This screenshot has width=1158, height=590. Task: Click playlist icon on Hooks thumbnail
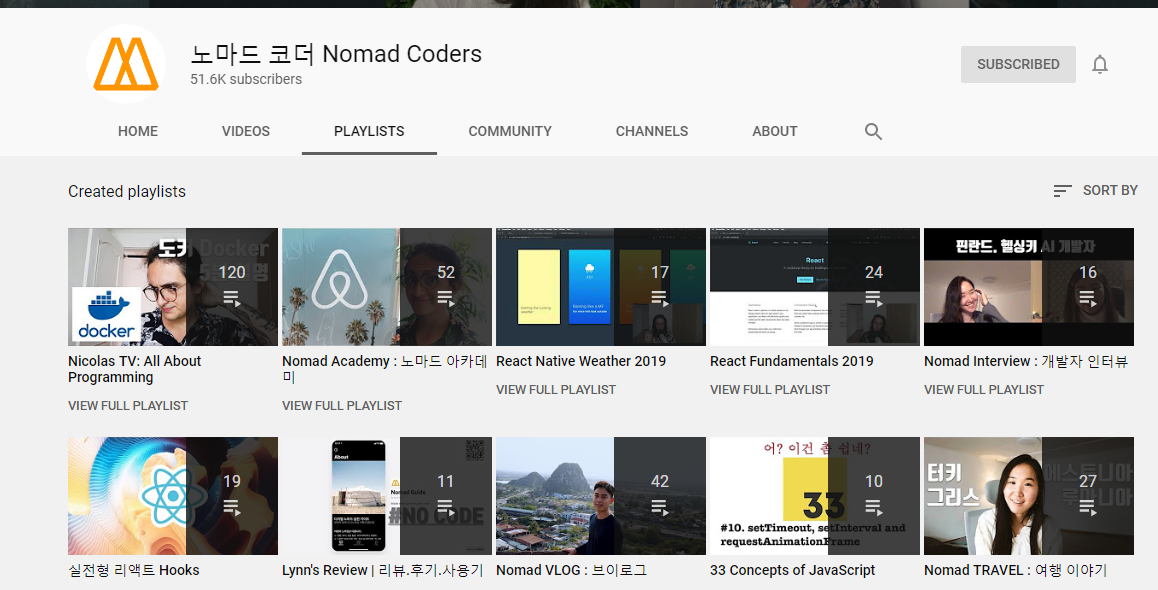coord(231,507)
